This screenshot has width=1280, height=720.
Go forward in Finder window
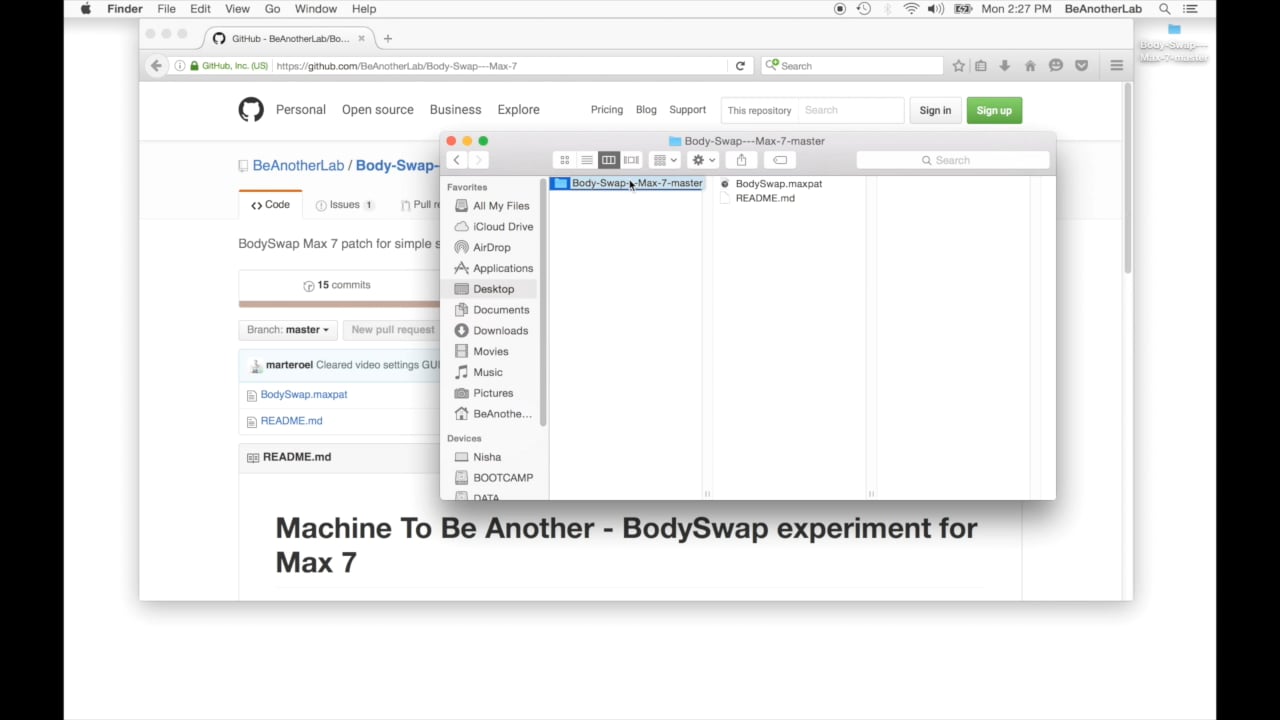(478, 160)
